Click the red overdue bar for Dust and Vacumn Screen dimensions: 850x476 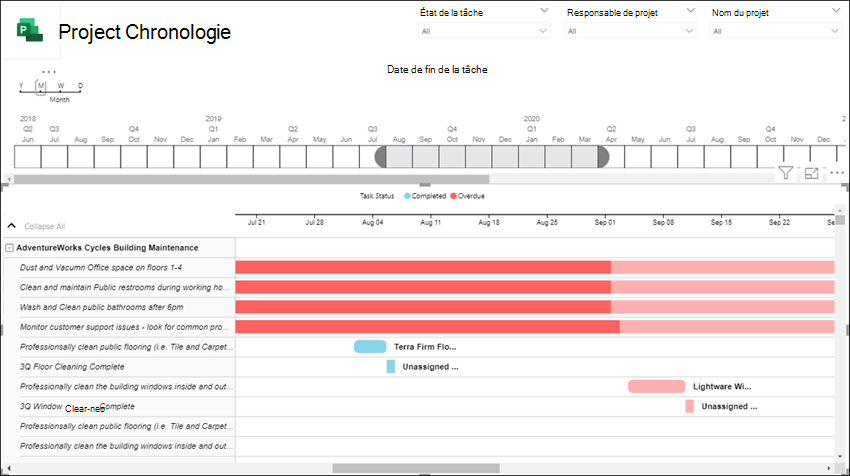[x=423, y=267]
